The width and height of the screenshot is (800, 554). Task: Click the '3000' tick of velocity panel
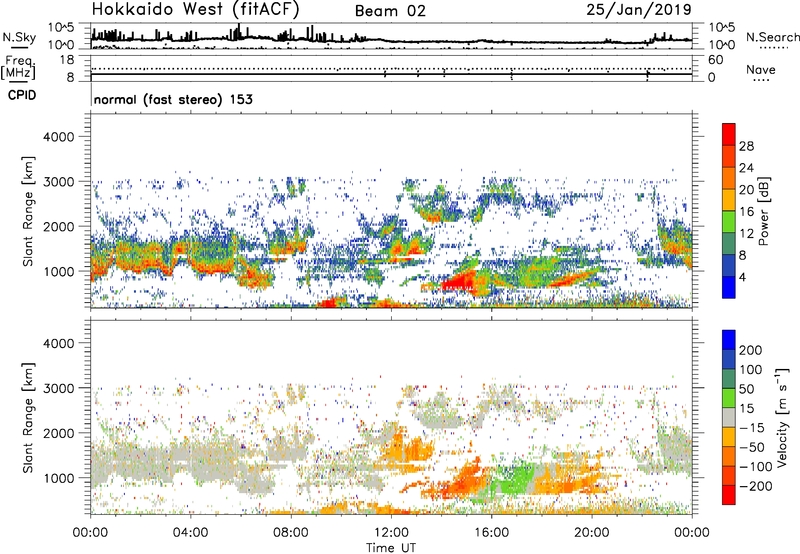pos(59,388)
